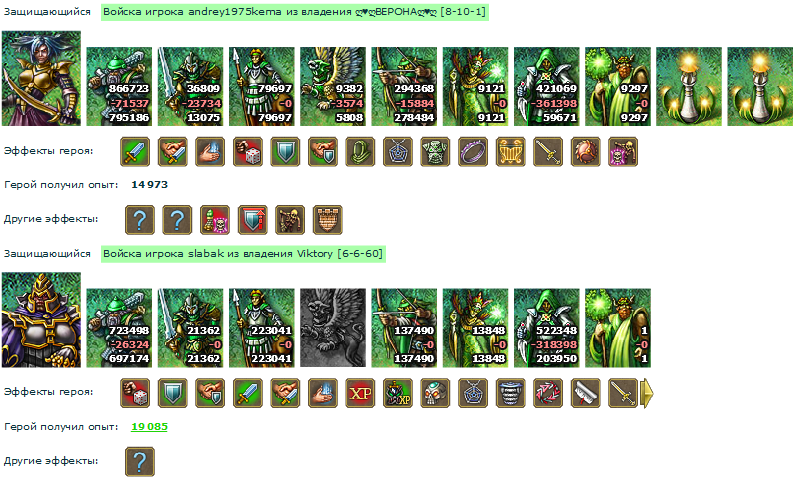797x480 pixels.
Task: Click the knight with XP icon
Action: [398, 393]
